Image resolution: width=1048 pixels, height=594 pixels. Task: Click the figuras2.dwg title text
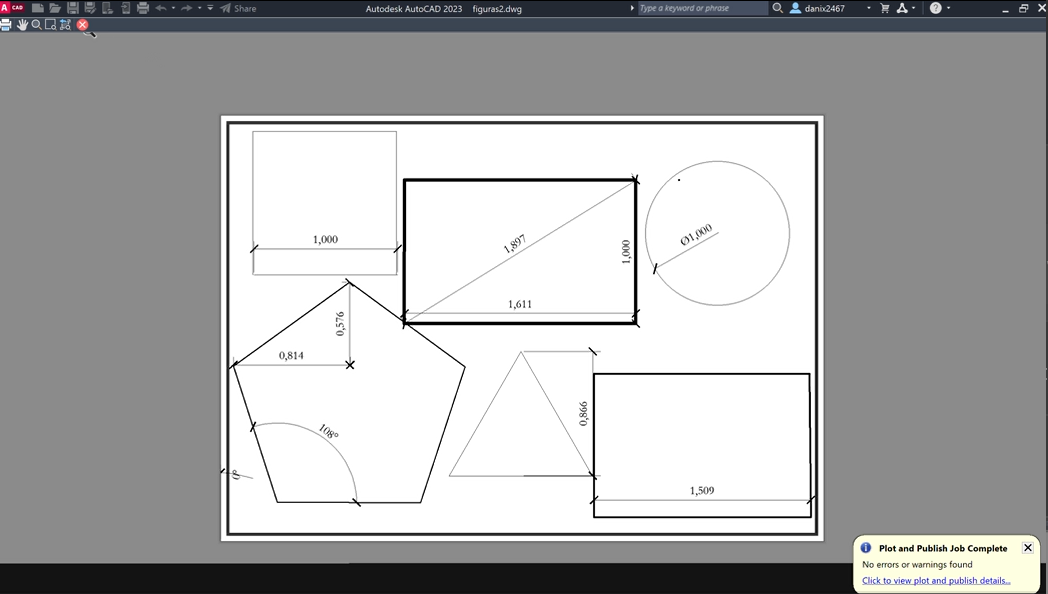tap(497, 9)
